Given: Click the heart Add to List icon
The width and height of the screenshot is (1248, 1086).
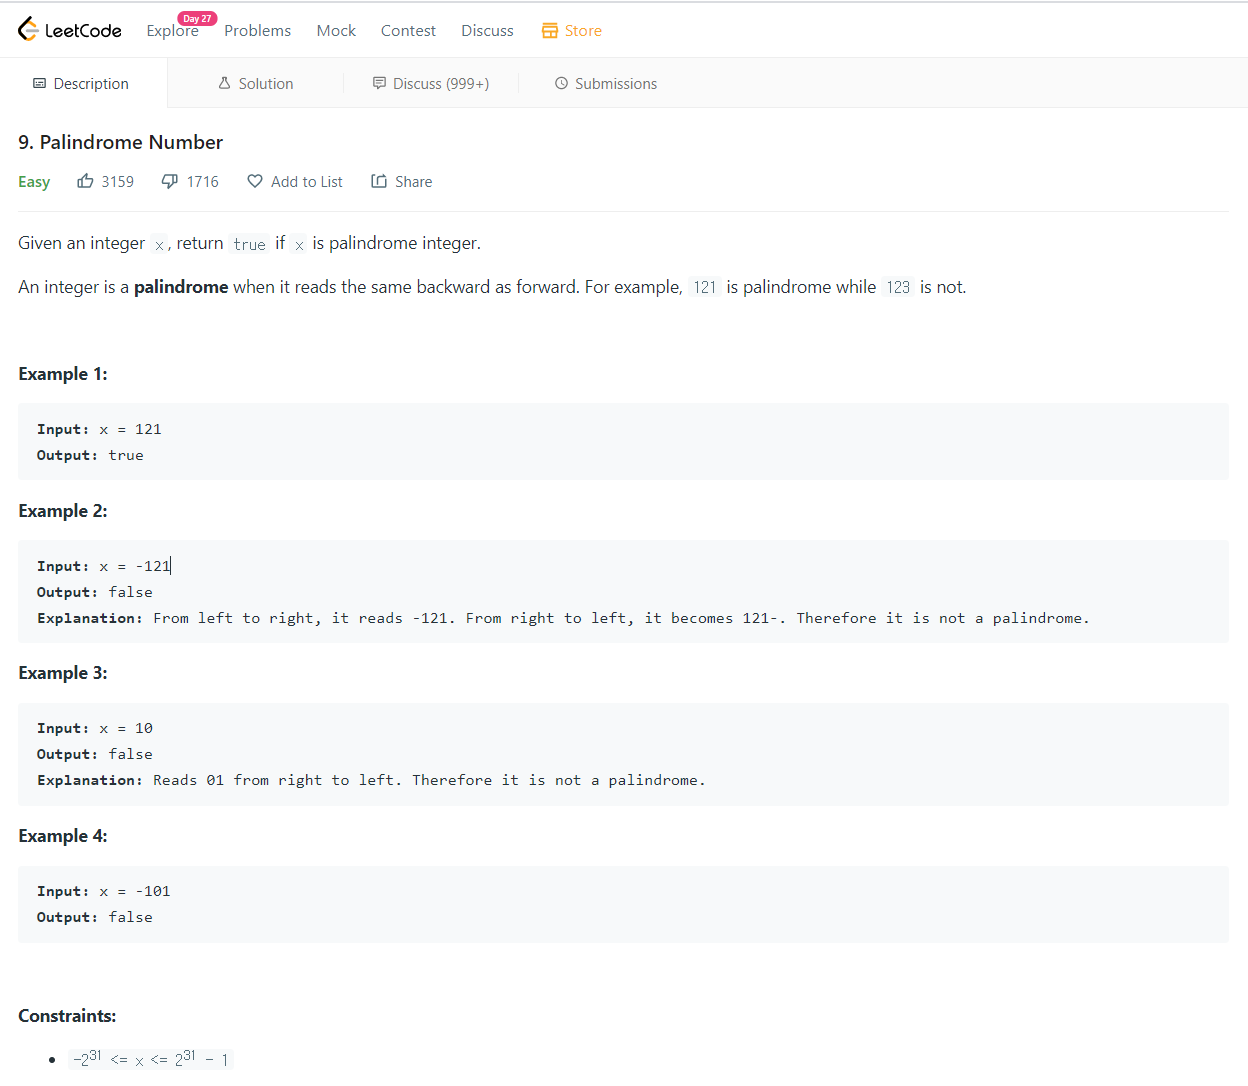Looking at the screenshot, I should 255,181.
